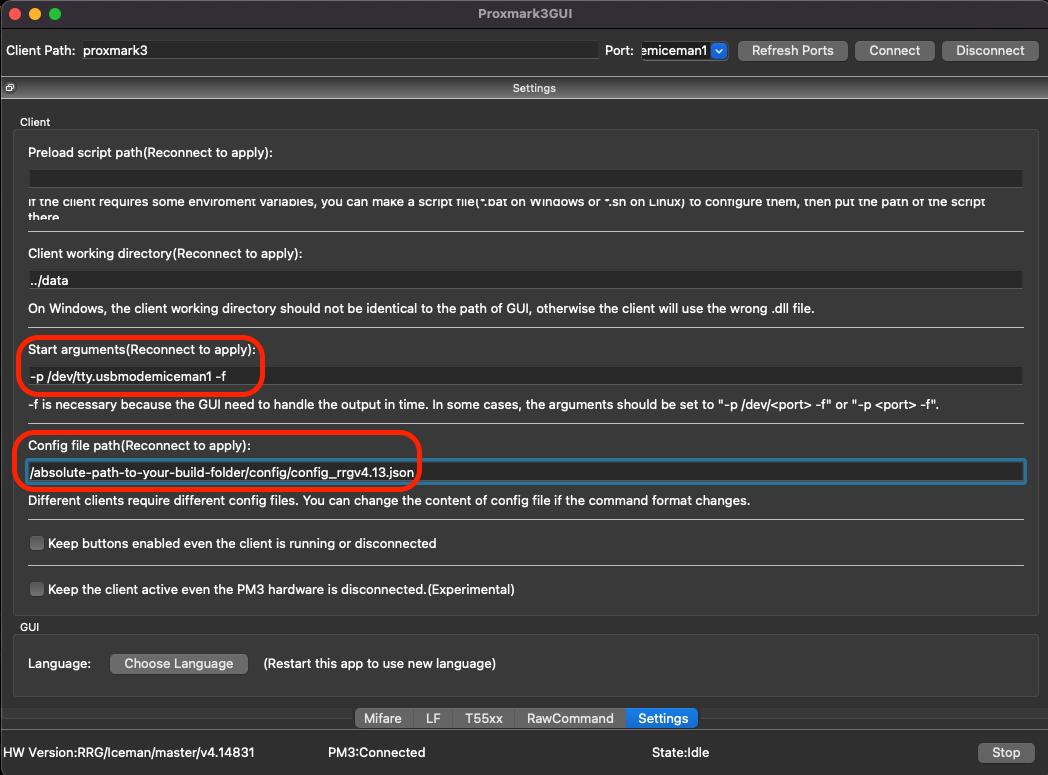Select the Settings tab
This screenshot has height=775, width=1048.
pyautogui.click(x=662, y=718)
